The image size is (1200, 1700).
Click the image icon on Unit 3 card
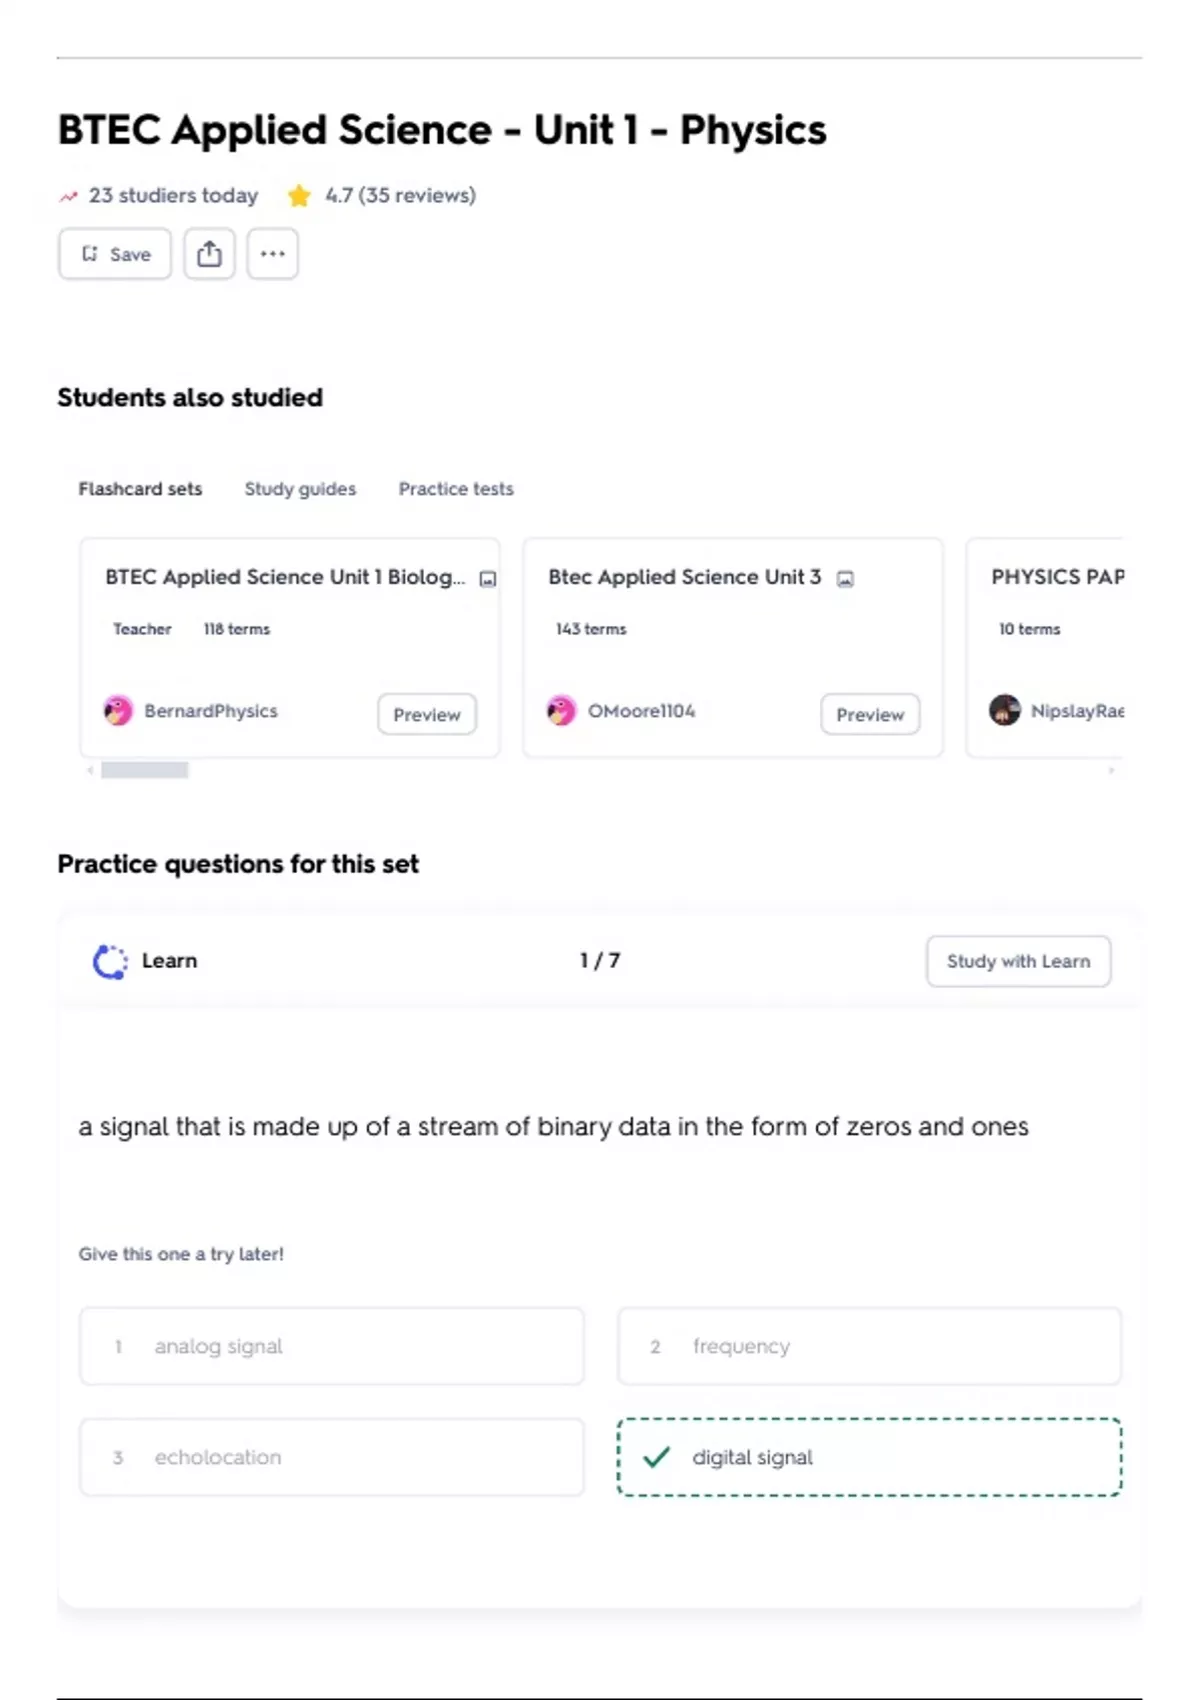845,579
